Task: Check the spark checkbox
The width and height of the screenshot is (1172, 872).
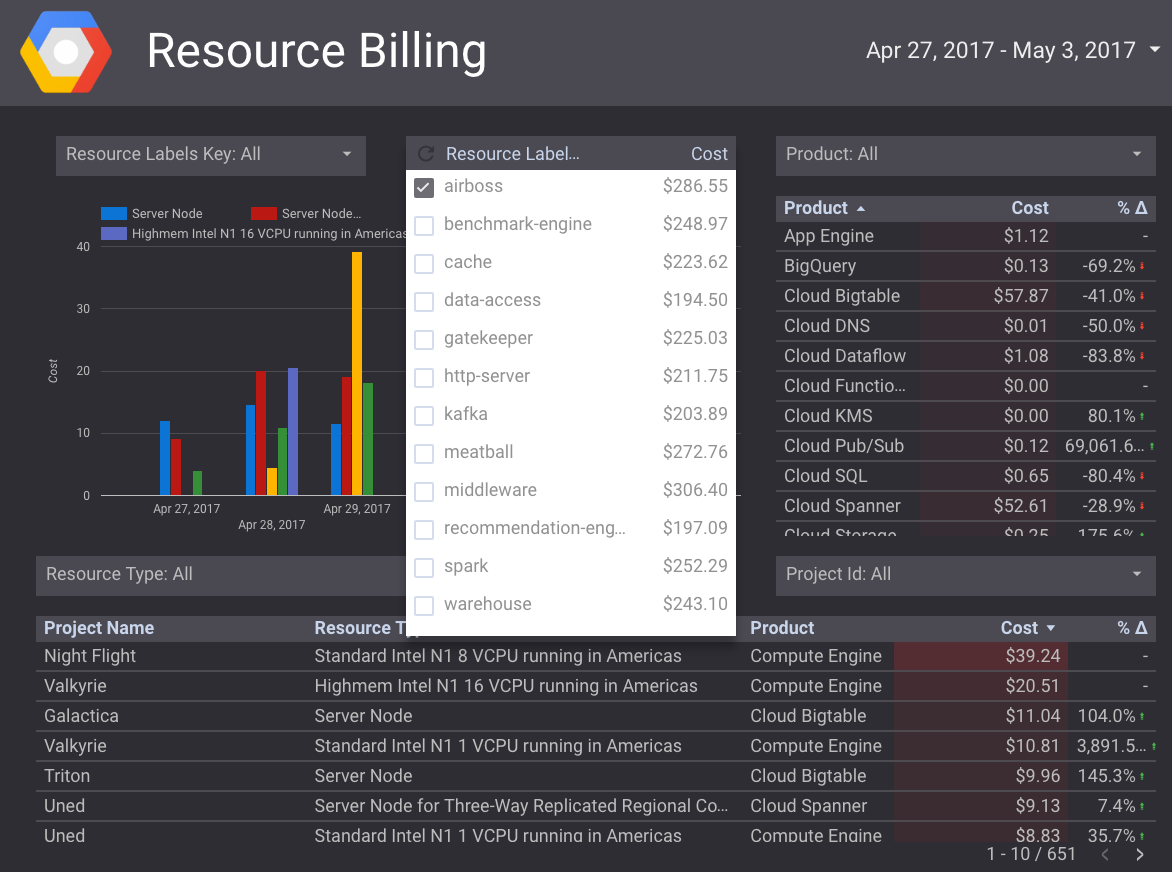Action: tap(424, 568)
